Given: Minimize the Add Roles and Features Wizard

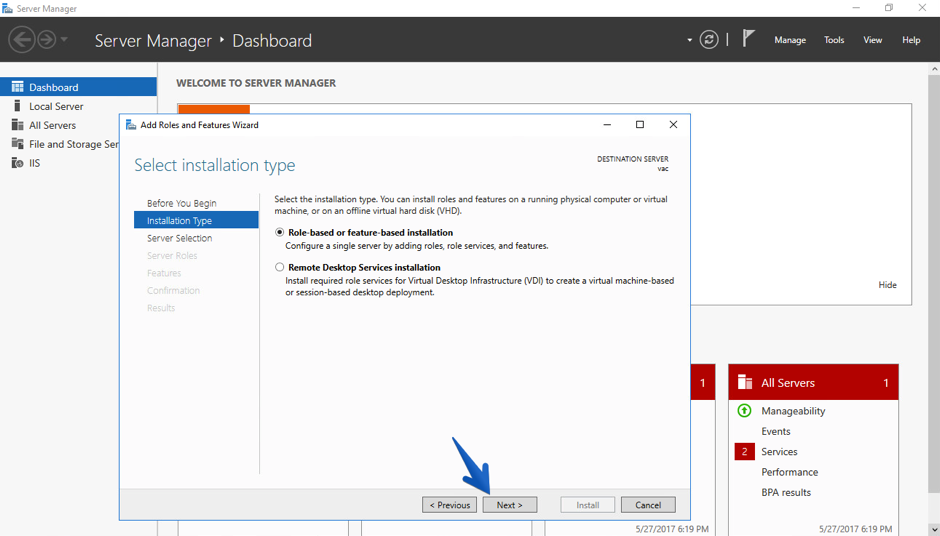Looking at the screenshot, I should [607, 124].
